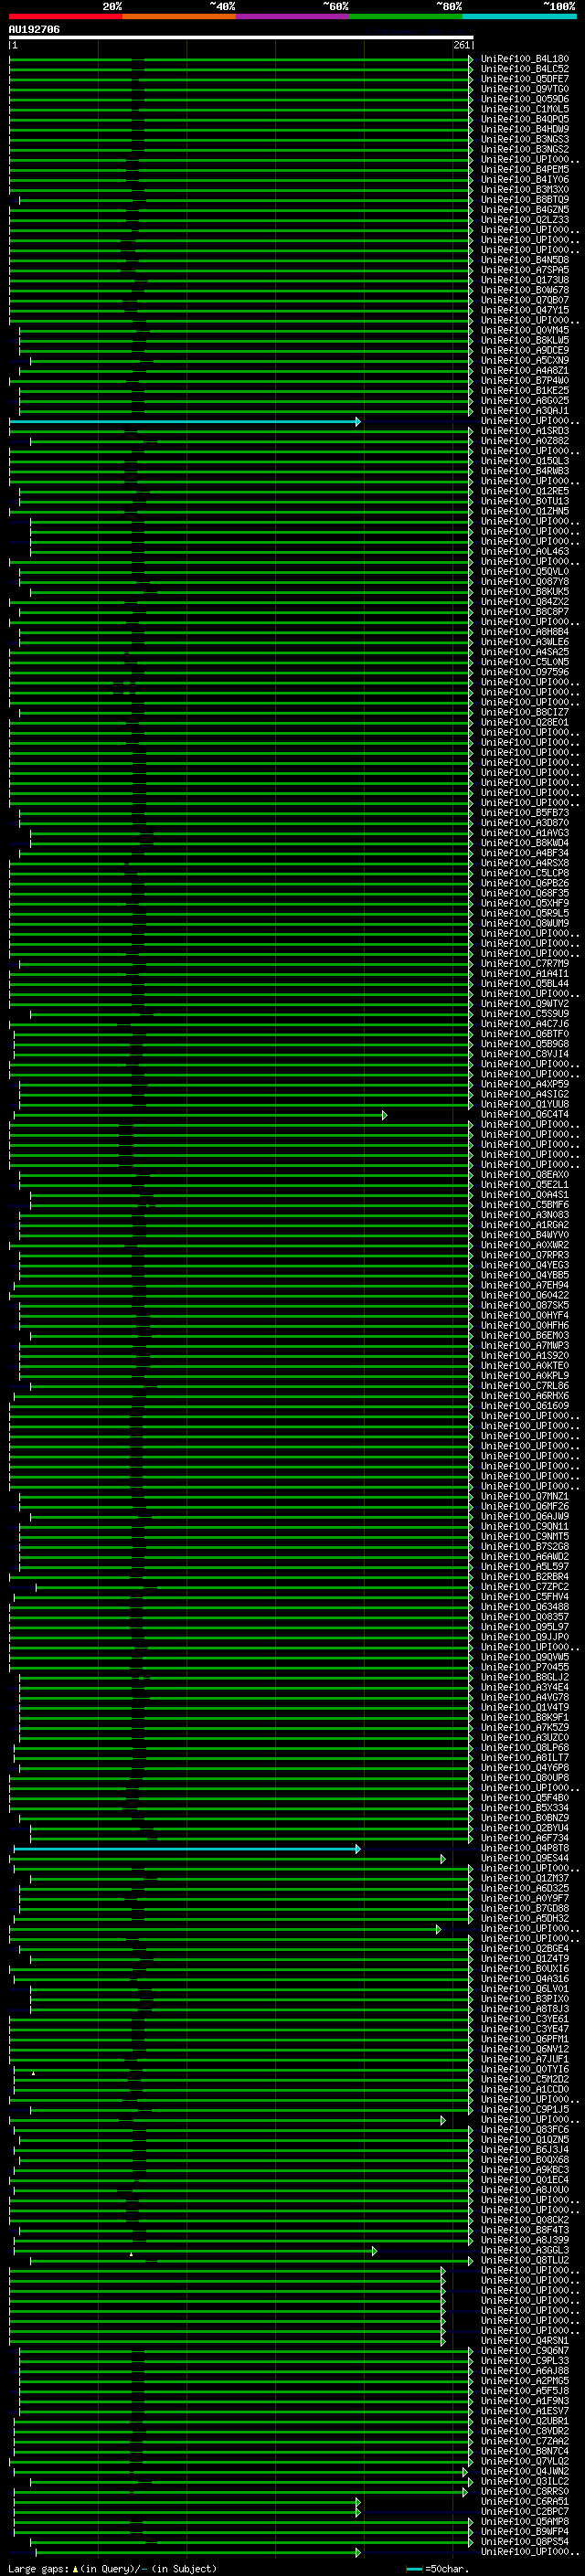Select the UniRef100_A6AJ88 label

525,2372
